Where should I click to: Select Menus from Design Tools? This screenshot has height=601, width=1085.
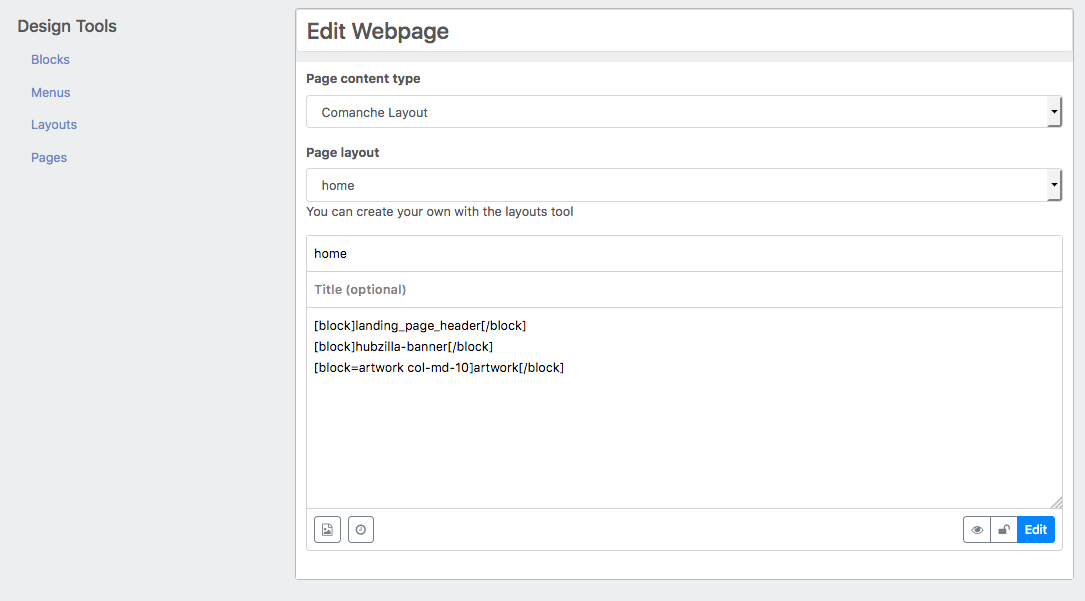50,92
